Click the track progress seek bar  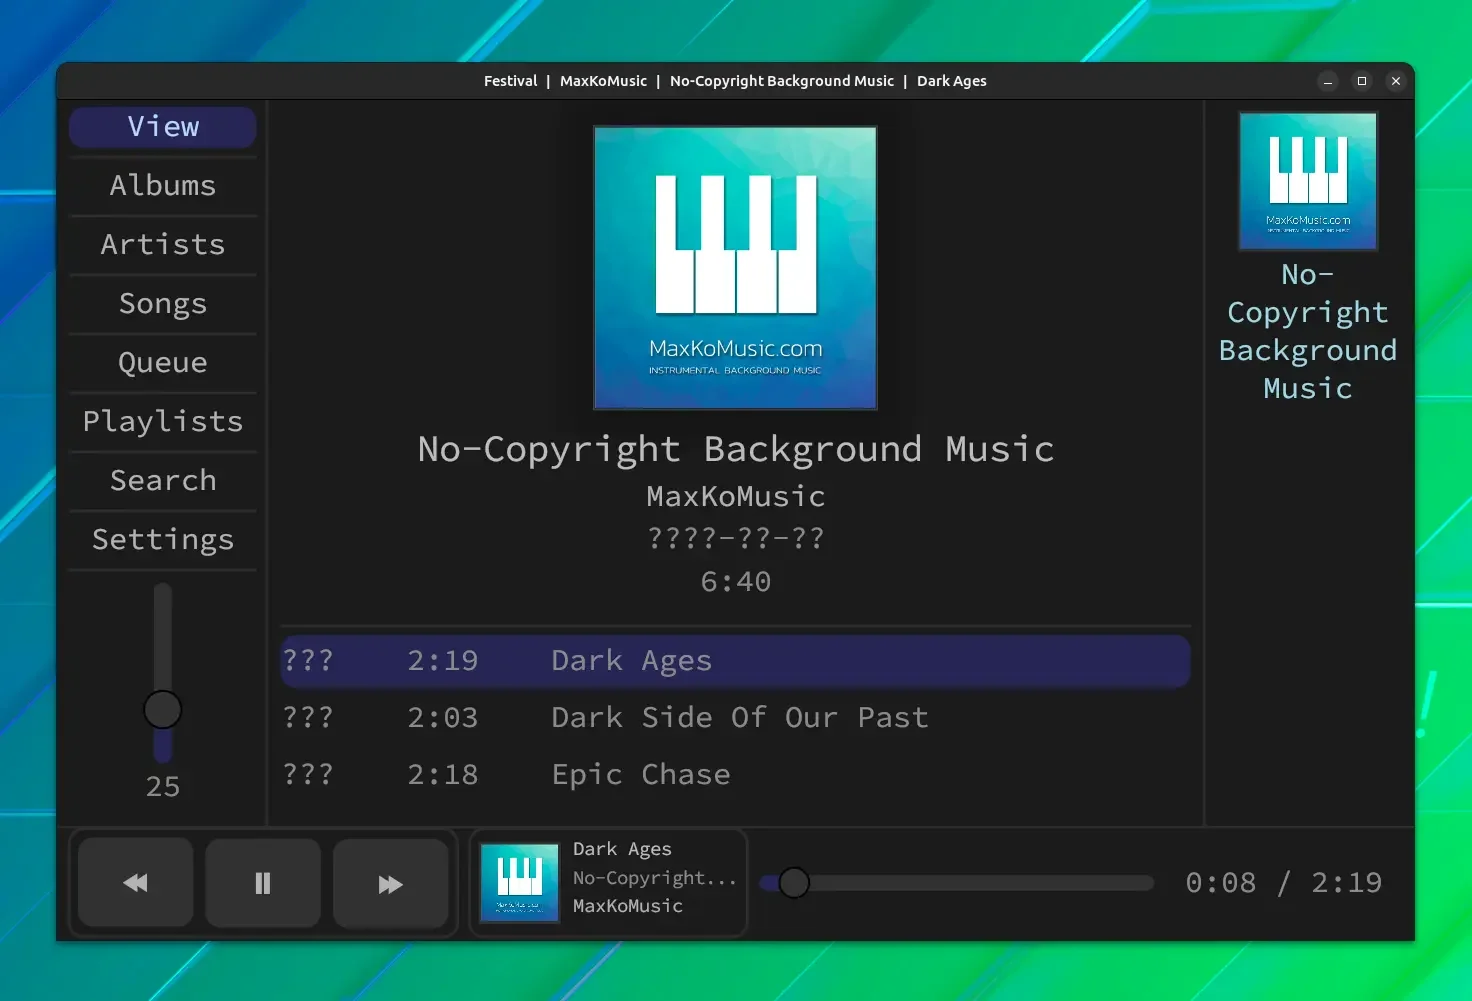[957, 883]
